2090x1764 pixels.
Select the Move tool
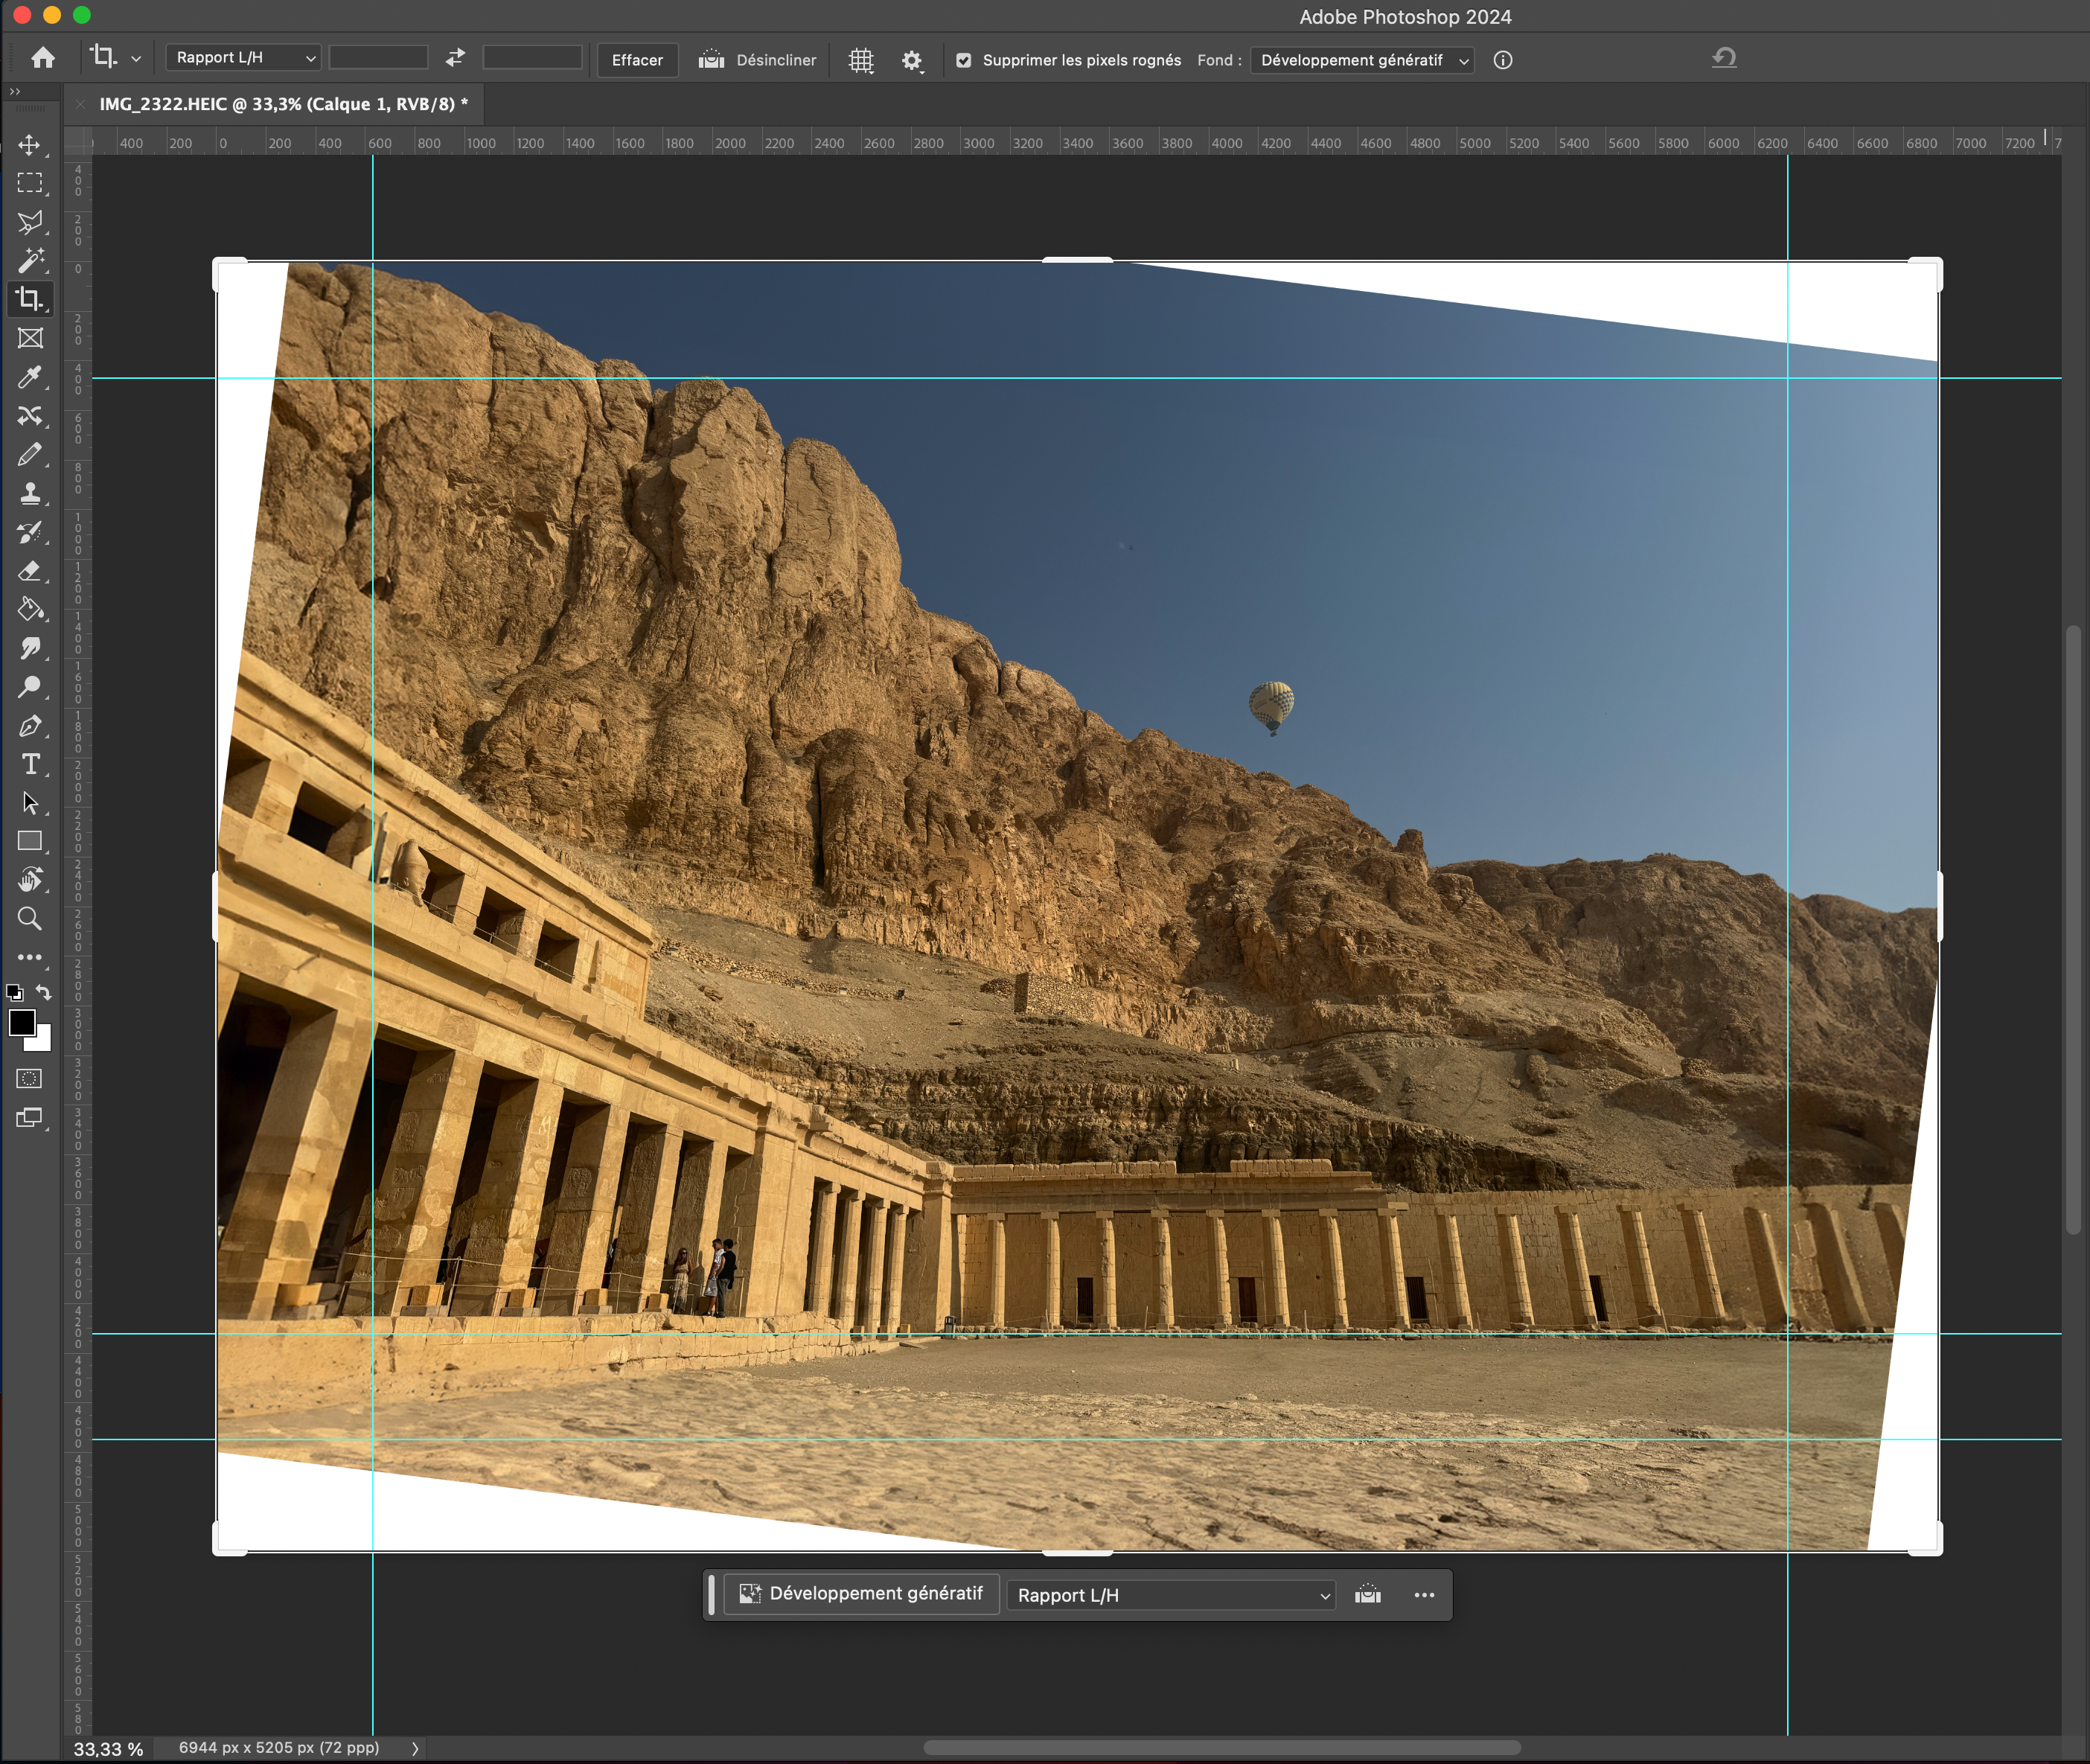(x=30, y=145)
